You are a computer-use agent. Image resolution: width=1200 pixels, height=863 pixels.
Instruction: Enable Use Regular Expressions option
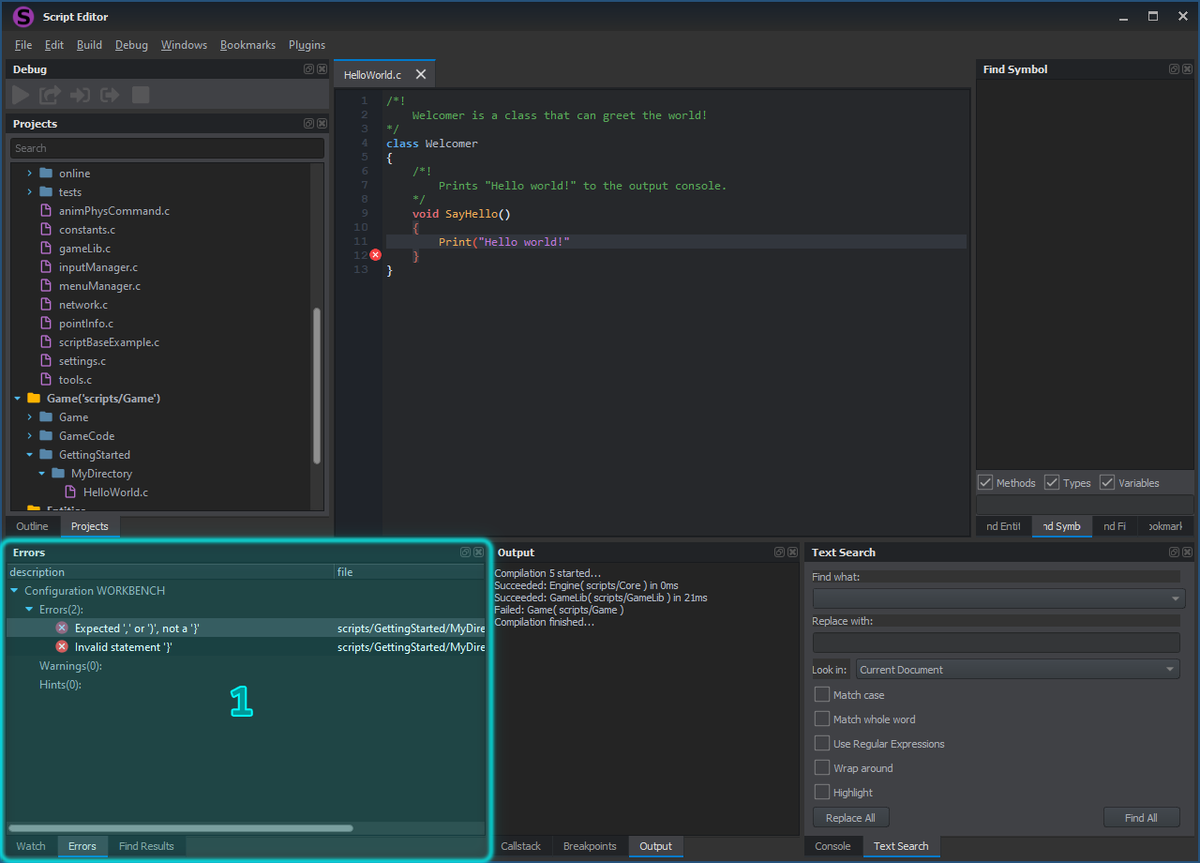823,743
